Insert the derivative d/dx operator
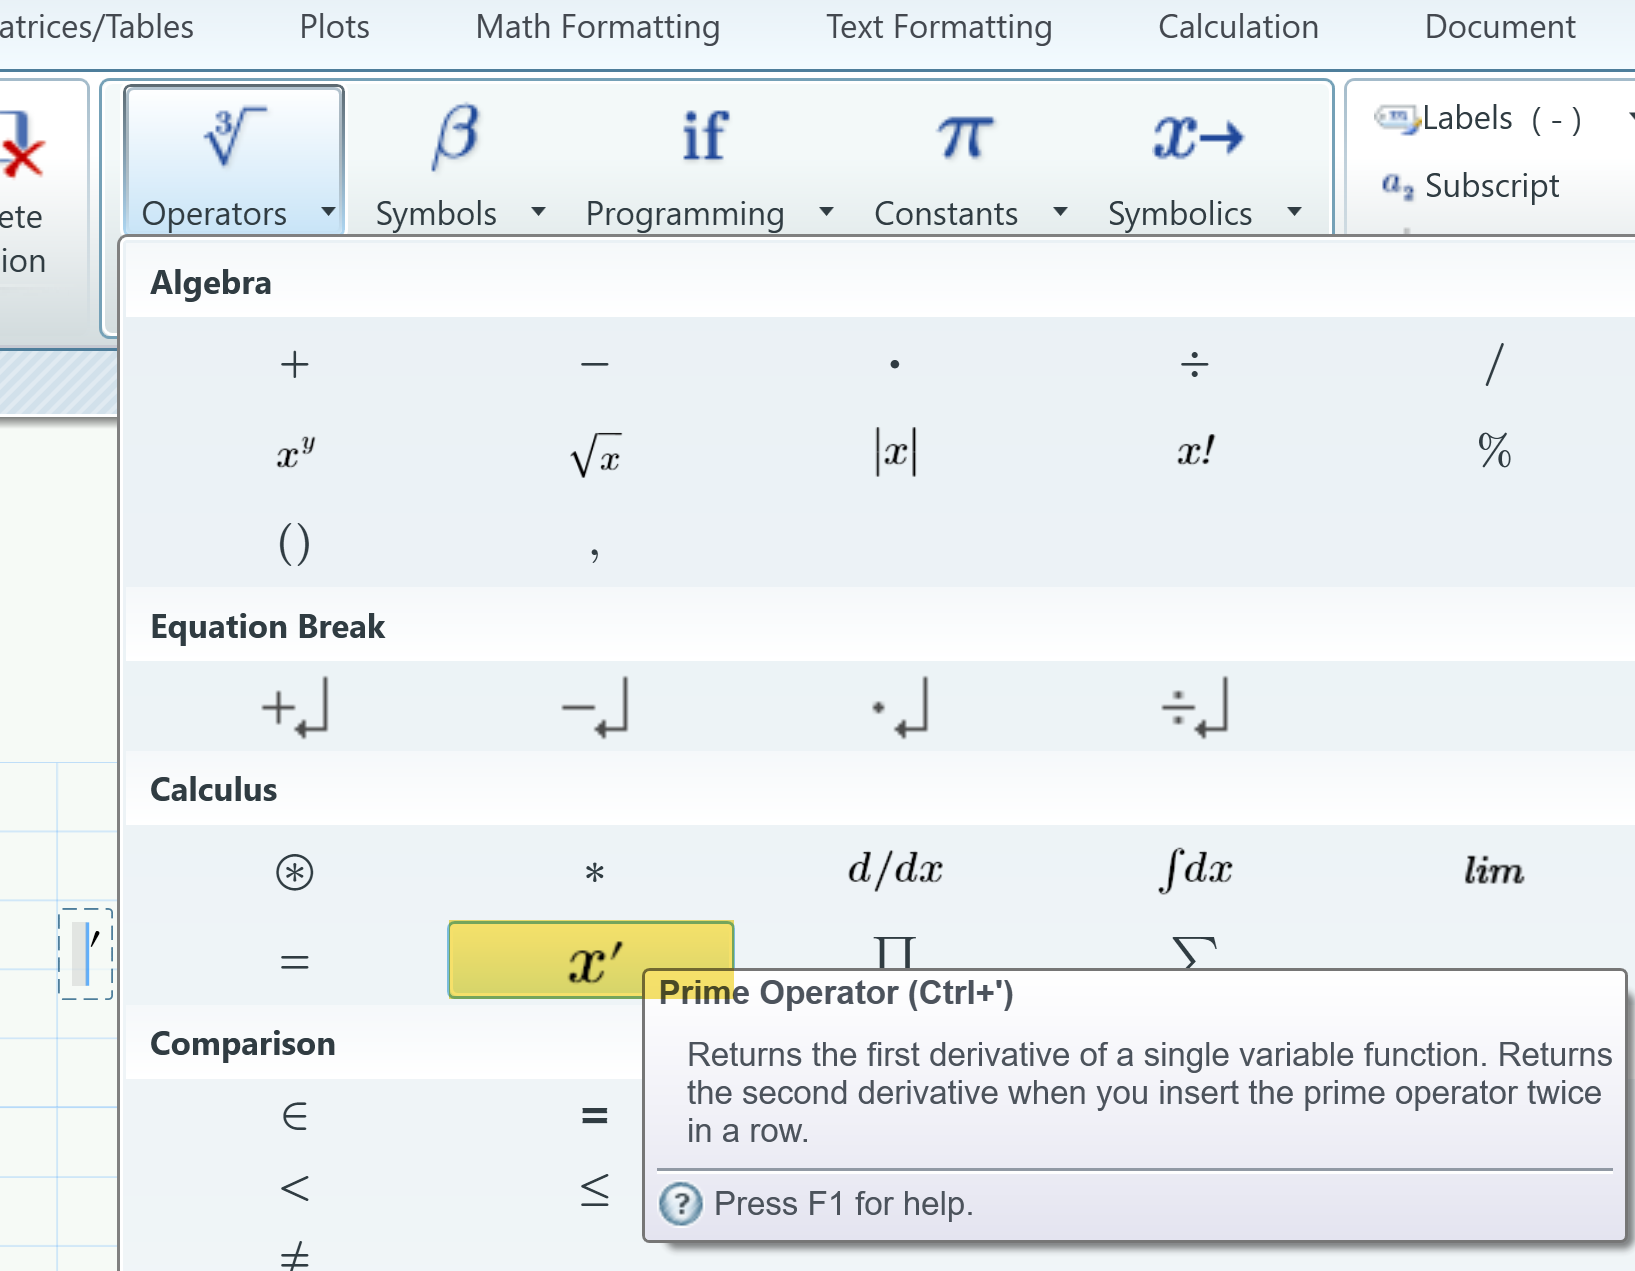The image size is (1635, 1271). (894, 868)
